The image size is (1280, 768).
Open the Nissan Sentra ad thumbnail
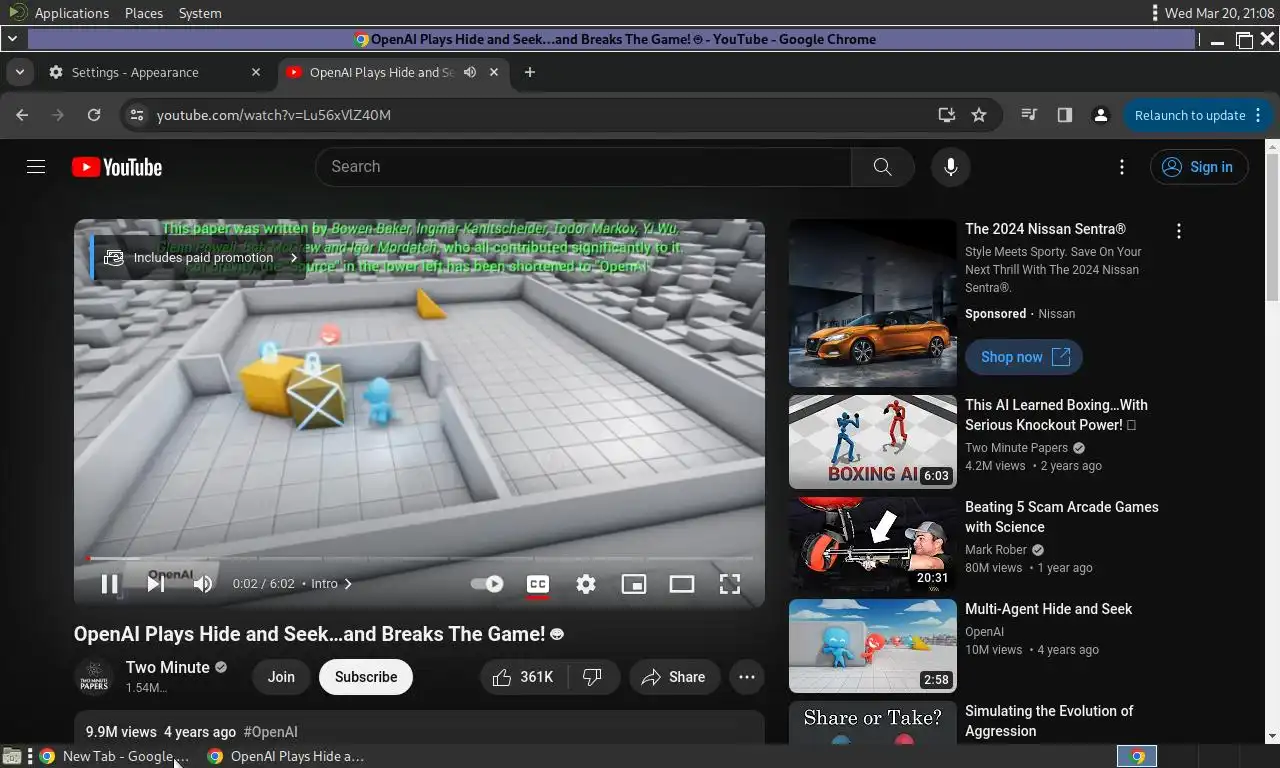coord(873,303)
